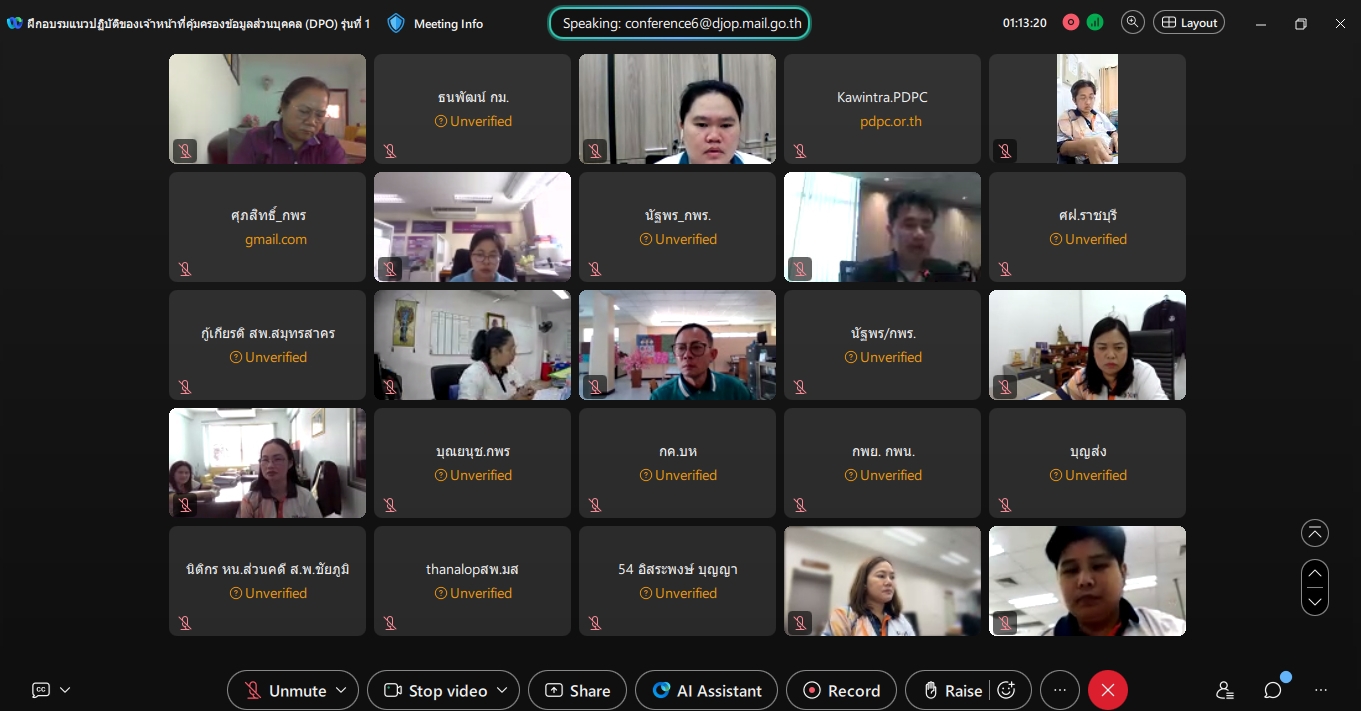Stop your video
This screenshot has width=1361, height=711.
(437, 690)
